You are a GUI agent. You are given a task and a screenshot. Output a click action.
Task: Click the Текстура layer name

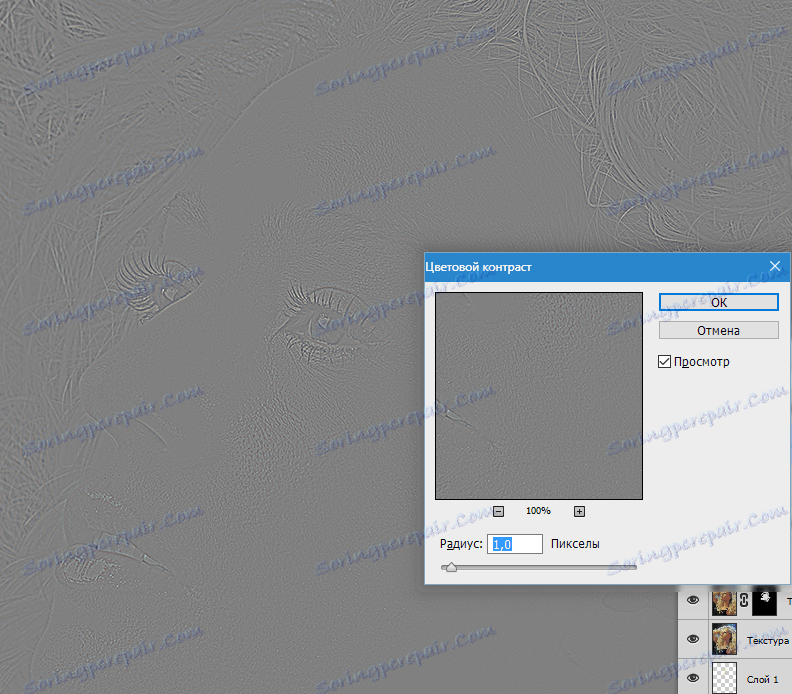(x=768, y=640)
